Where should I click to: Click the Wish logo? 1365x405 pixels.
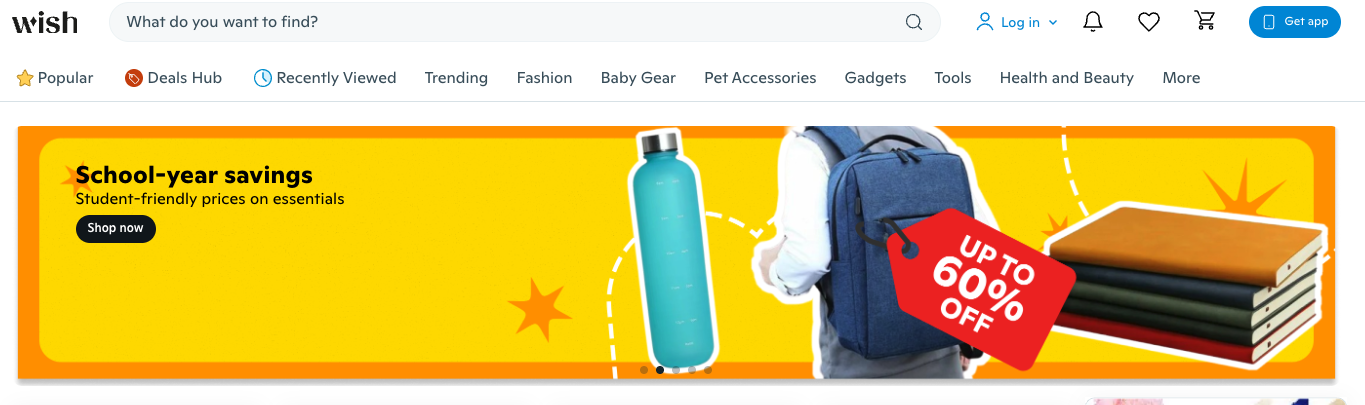[45, 22]
